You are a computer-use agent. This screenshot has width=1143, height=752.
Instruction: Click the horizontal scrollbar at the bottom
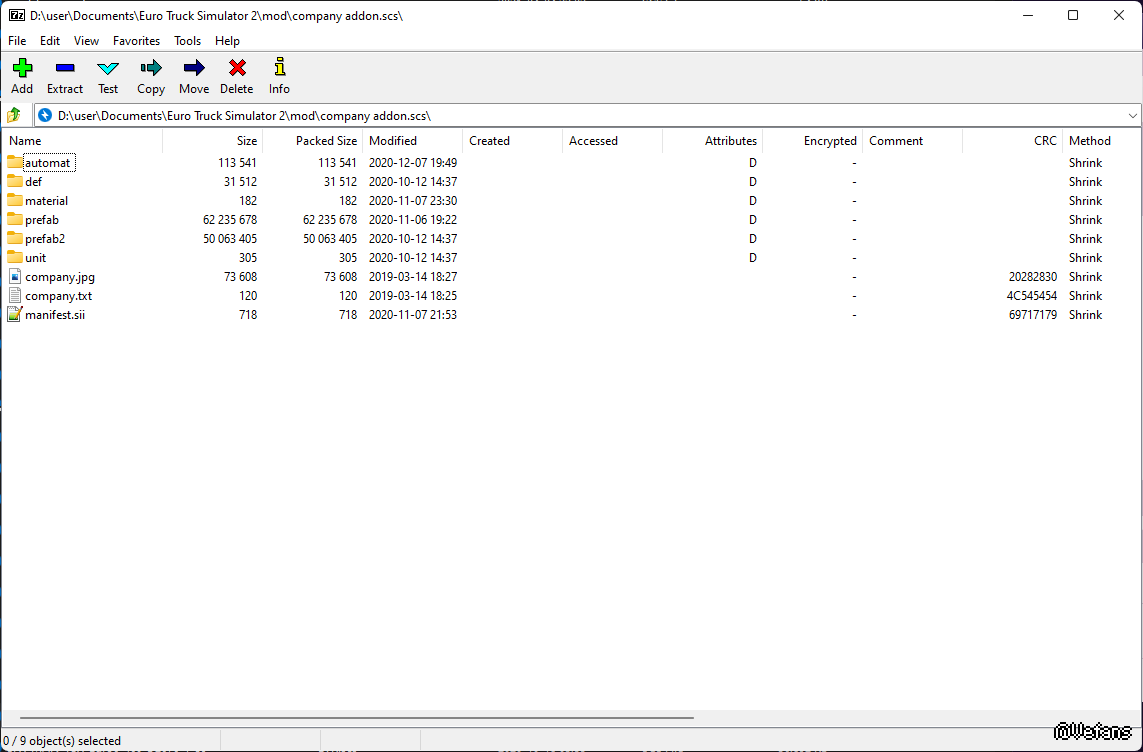coord(356,718)
